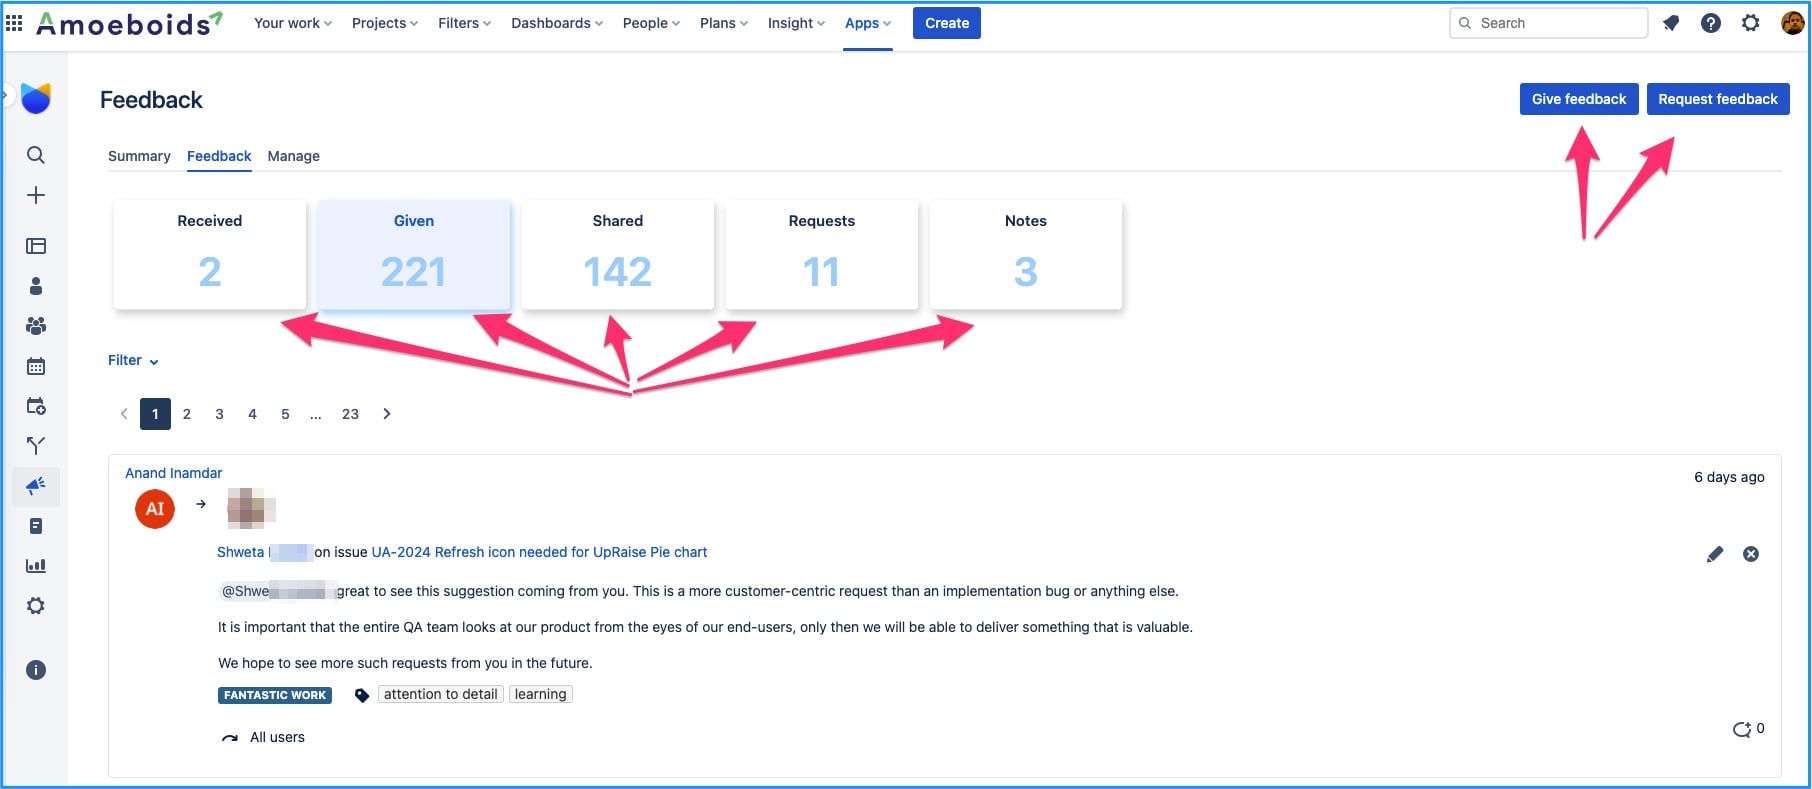
Task: Click the sidebar search magnifier icon
Action: (36, 155)
